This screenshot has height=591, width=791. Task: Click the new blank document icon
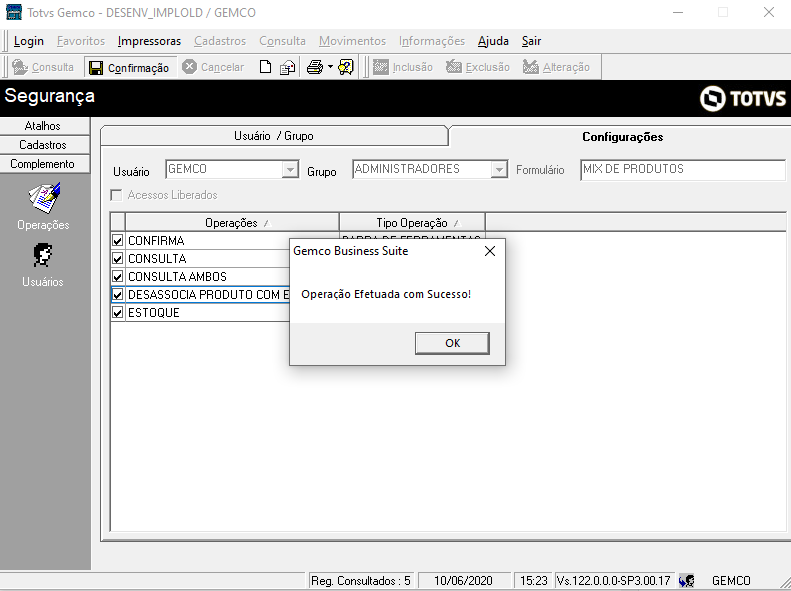[265, 67]
